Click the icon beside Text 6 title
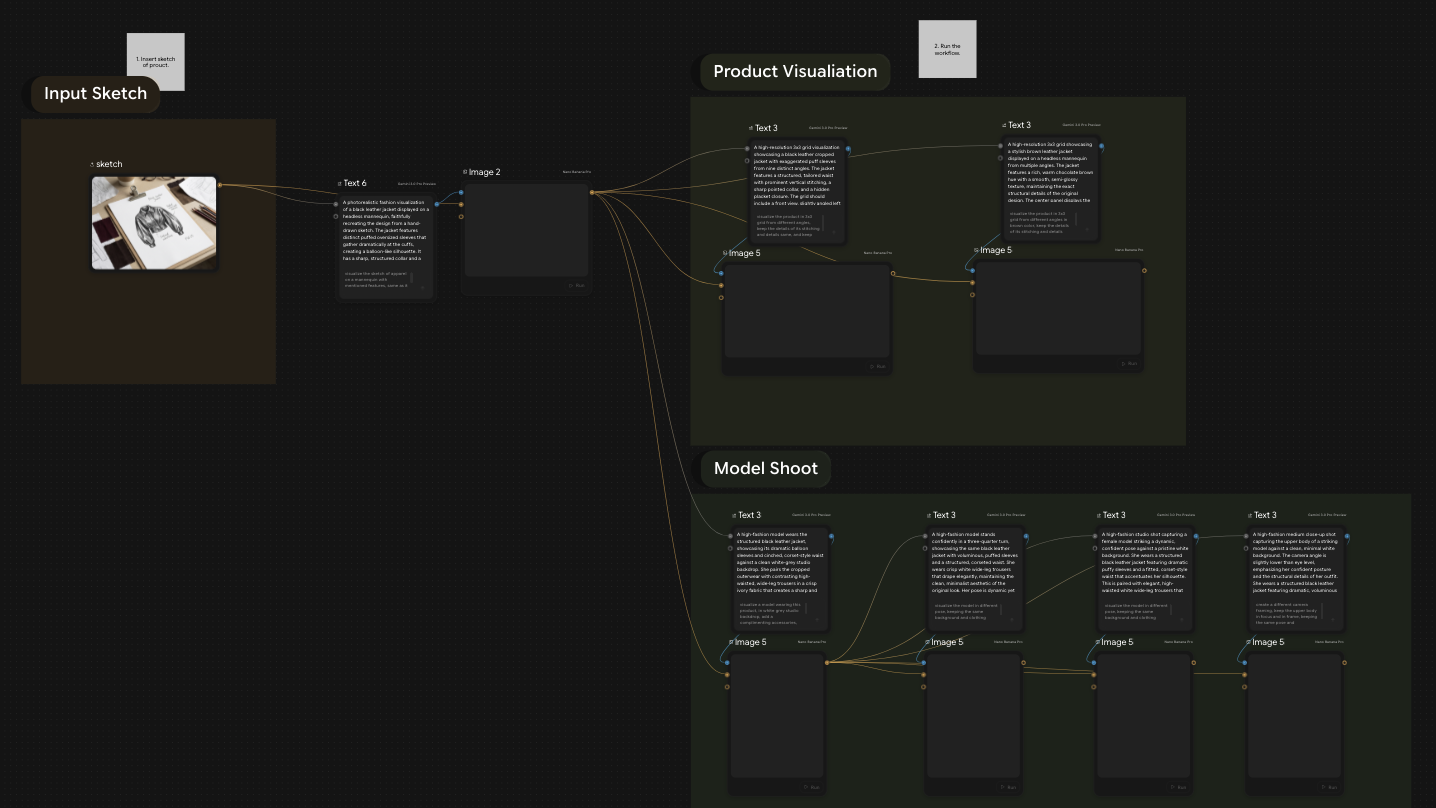 (x=340, y=183)
